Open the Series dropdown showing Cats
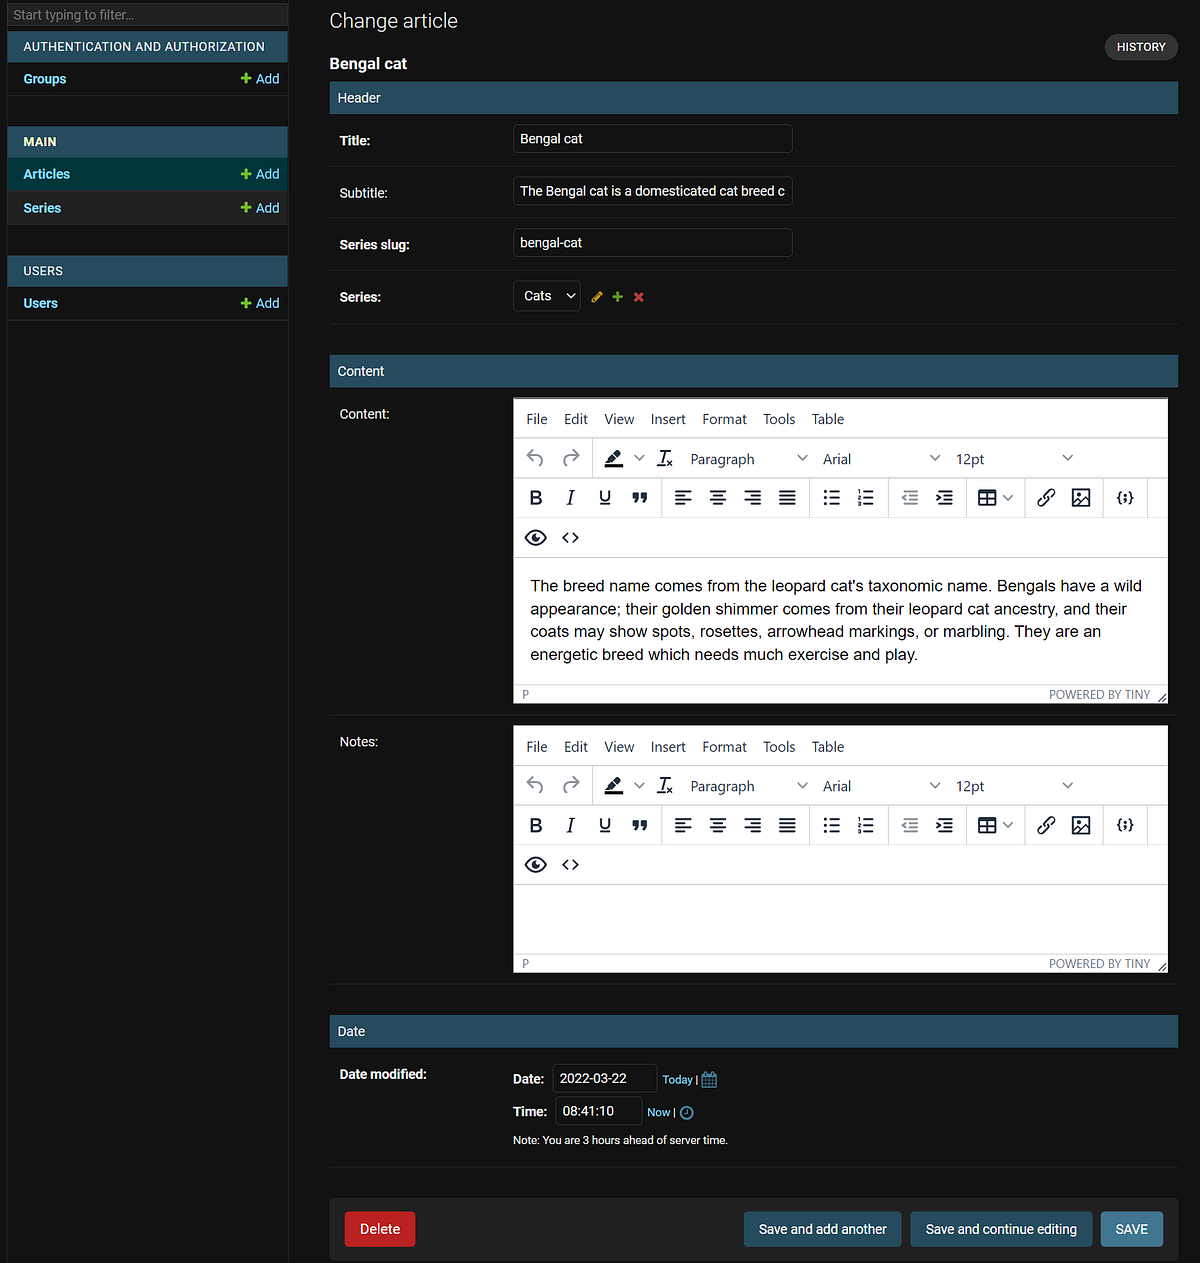 (x=546, y=295)
